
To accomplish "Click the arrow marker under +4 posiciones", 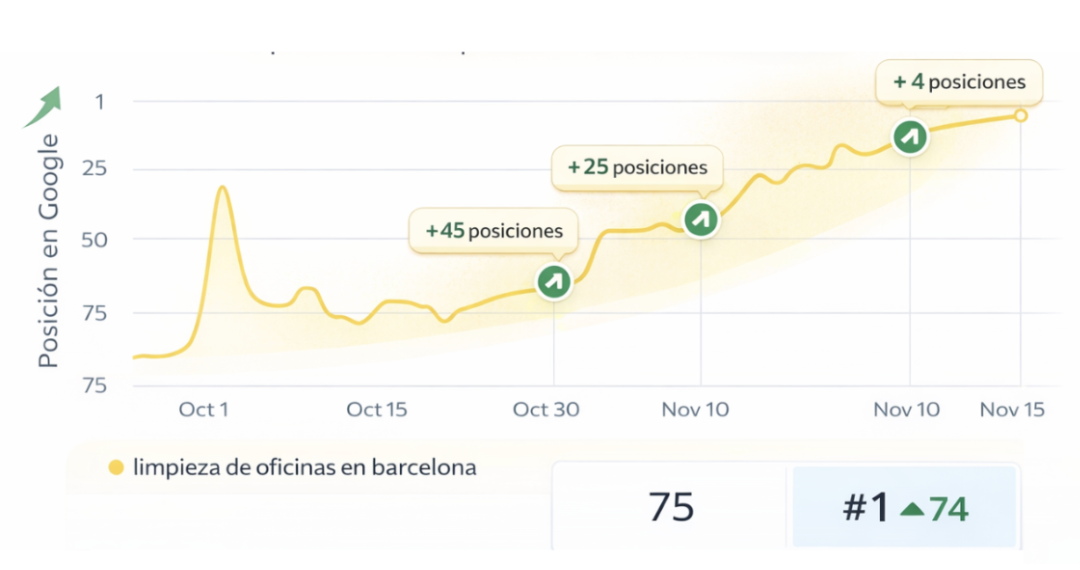I will [x=909, y=136].
